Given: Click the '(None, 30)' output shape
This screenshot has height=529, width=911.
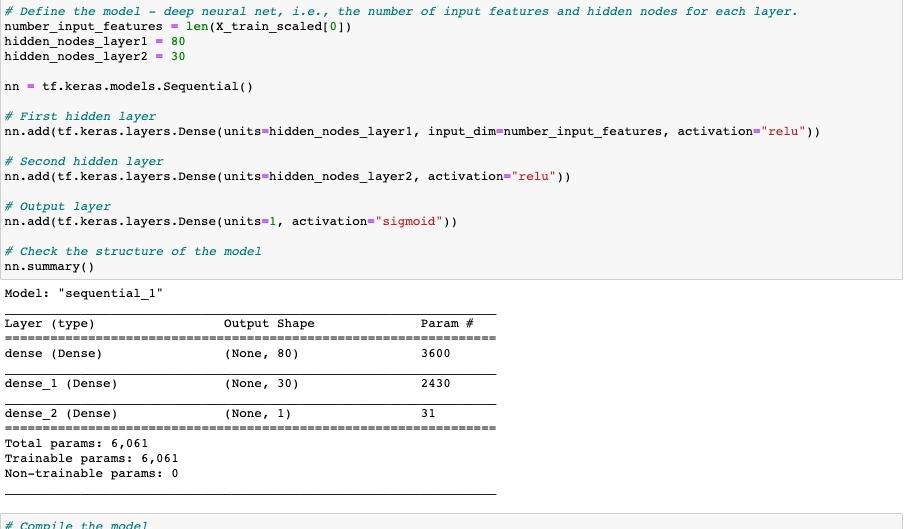Looking at the screenshot, I should [261, 384].
